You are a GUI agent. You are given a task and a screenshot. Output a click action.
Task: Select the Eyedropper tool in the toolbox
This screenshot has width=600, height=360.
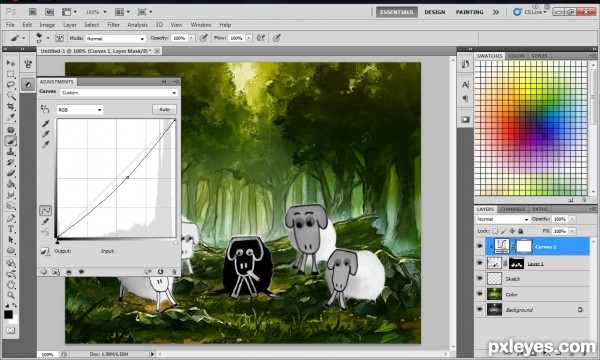(11, 117)
